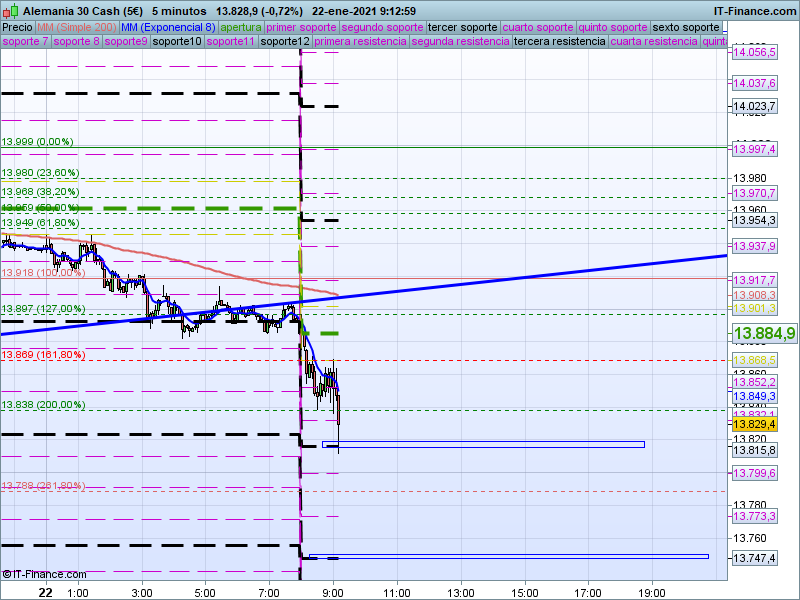Click the 13.747,4 price label
This screenshot has width=800, height=600.
click(754, 558)
